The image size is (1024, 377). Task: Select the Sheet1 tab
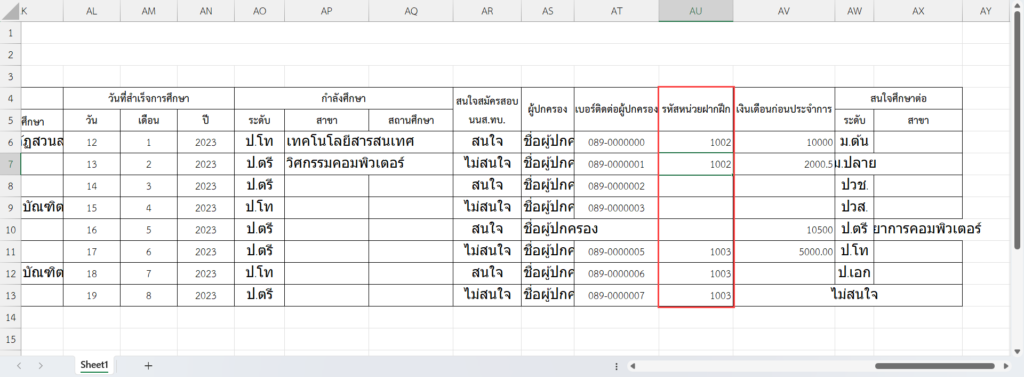94,365
